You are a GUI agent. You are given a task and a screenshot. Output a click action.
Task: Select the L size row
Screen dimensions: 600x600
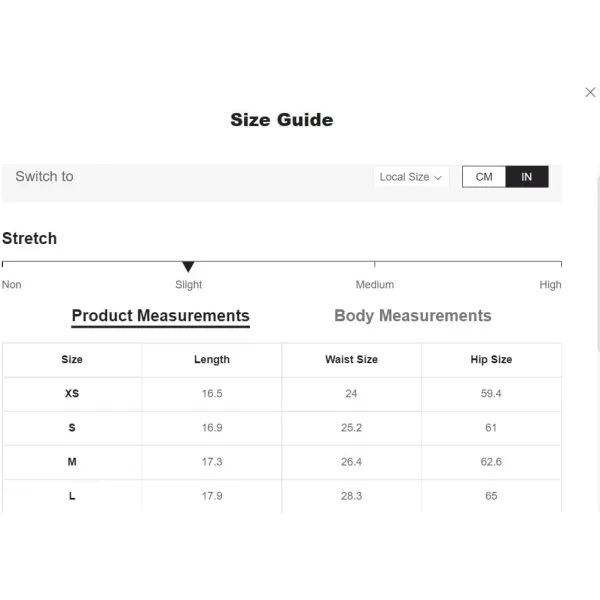click(x=282, y=496)
